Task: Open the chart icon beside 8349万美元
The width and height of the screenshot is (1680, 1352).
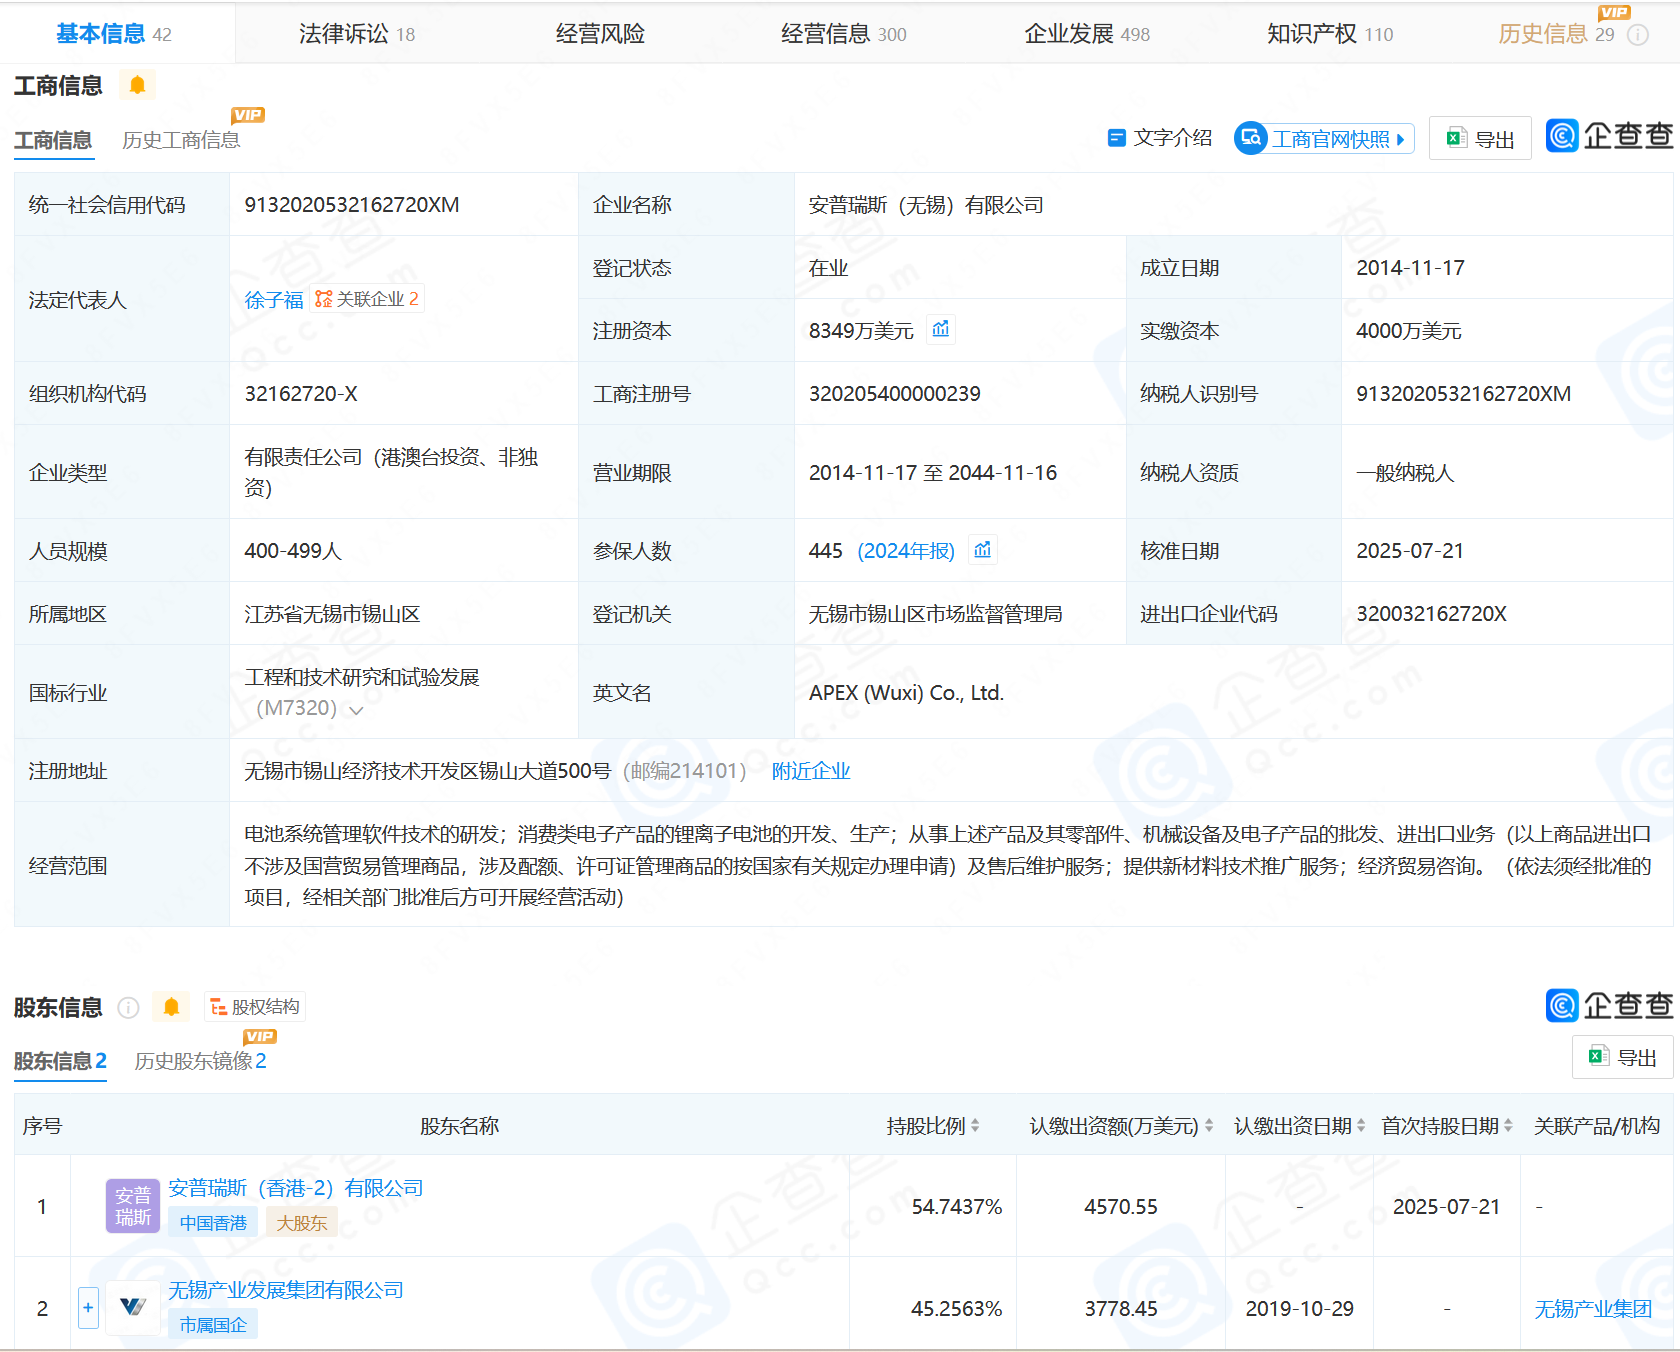Action: click(941, 329)
